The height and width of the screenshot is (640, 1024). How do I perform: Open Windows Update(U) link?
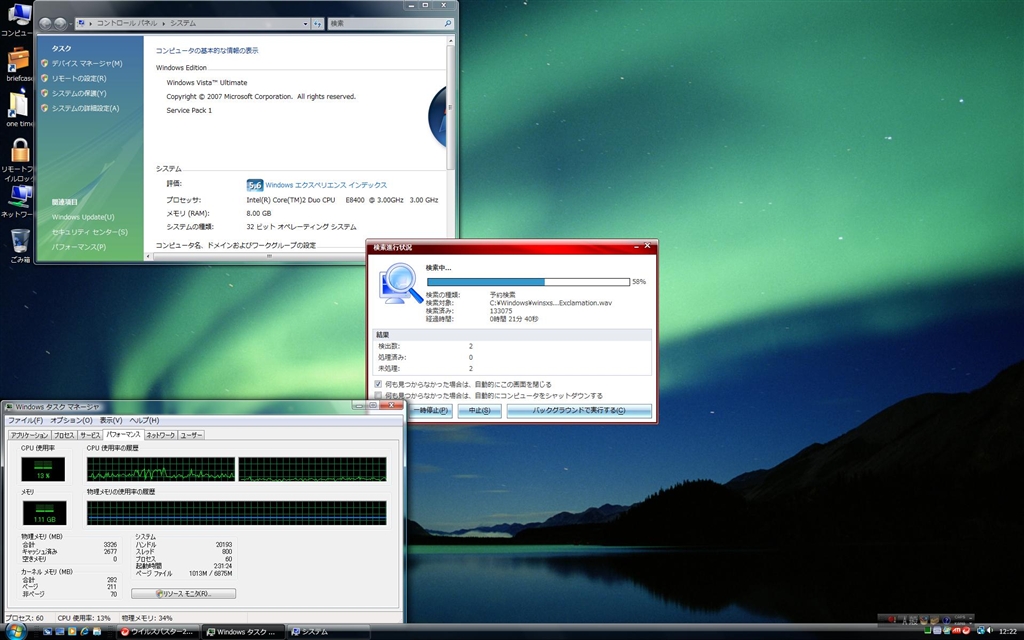tap(83, 217)
